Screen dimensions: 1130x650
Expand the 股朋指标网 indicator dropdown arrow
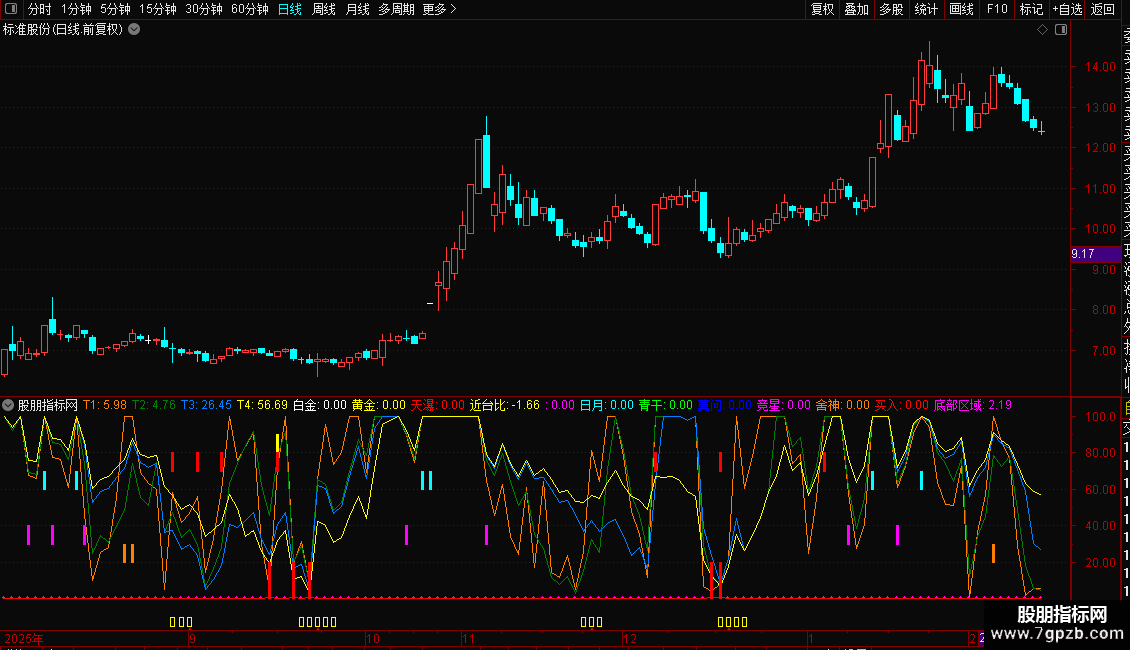pos(8,405)
